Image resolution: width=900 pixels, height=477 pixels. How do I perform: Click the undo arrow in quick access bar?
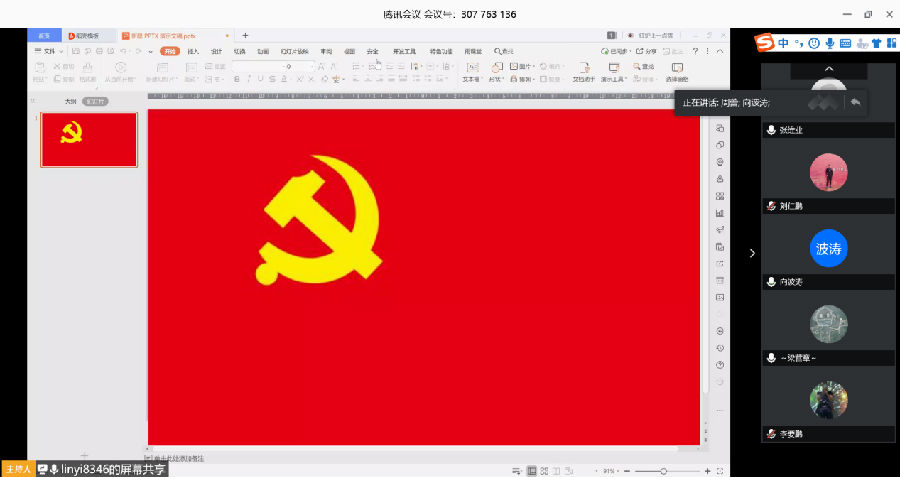(123, 52)
